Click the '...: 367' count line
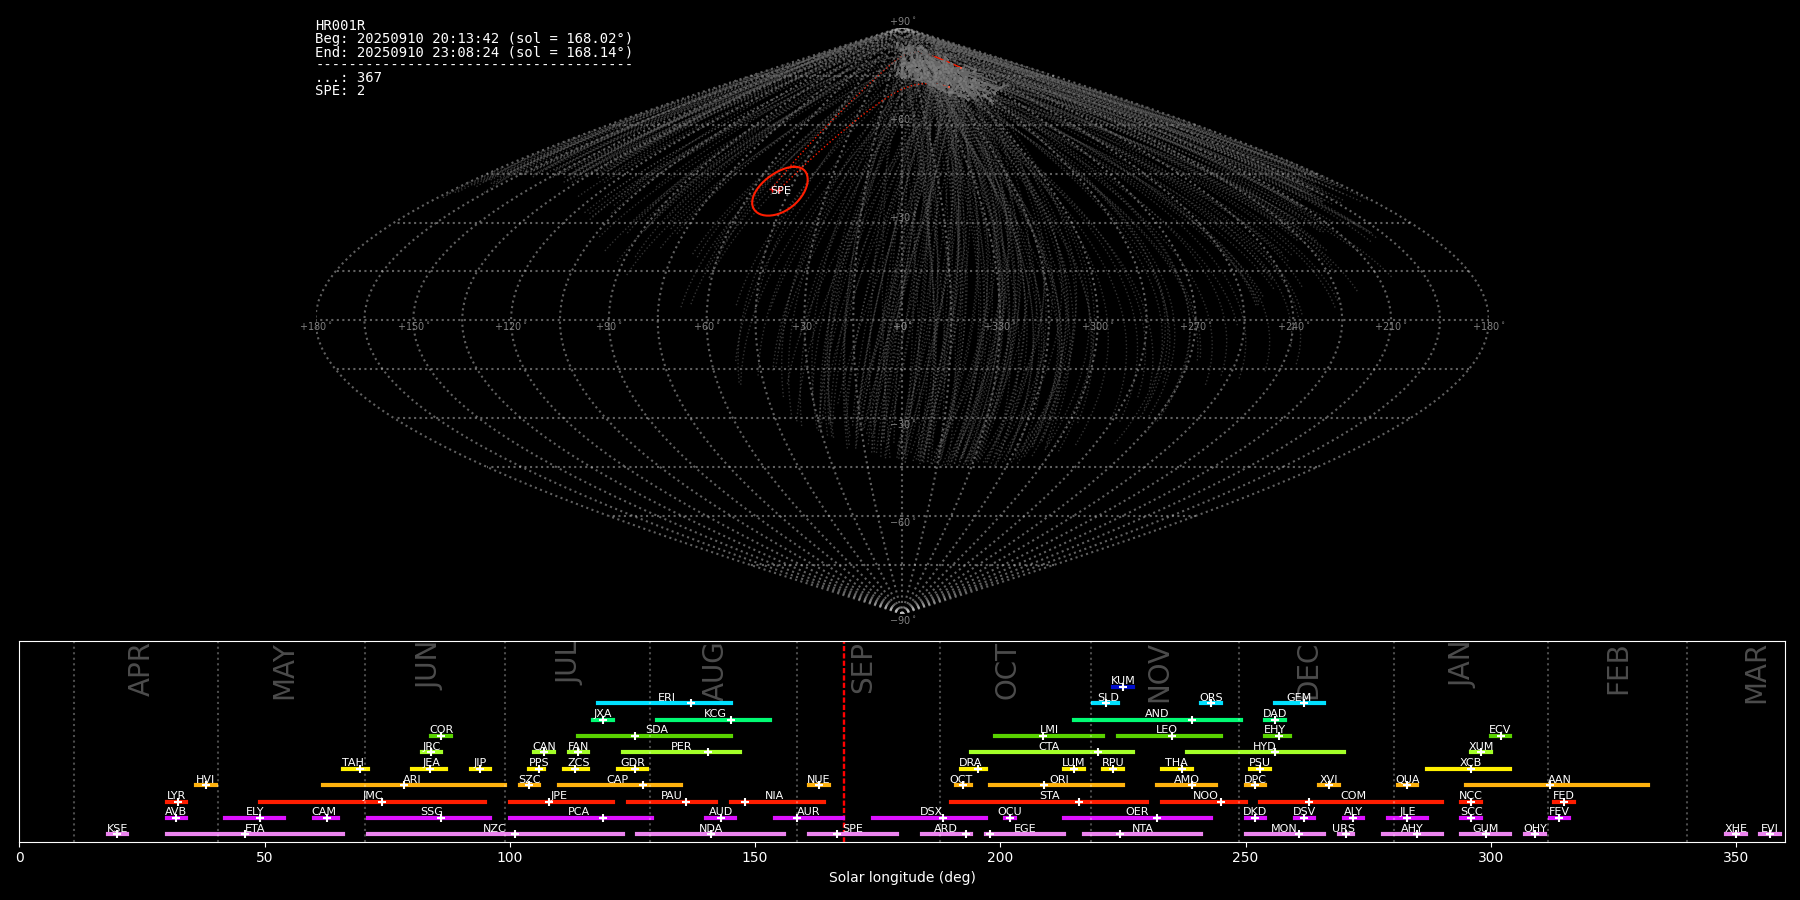 (x=348, y=78)
